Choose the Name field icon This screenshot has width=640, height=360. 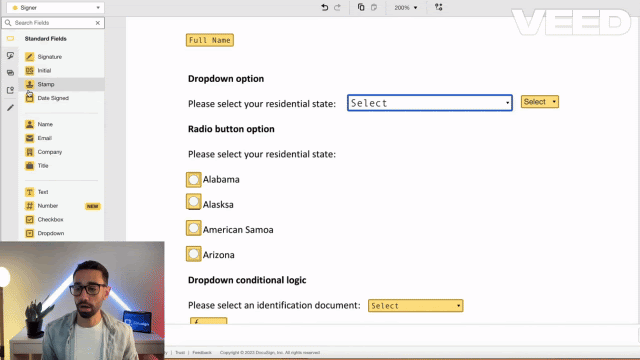[29, 124]
